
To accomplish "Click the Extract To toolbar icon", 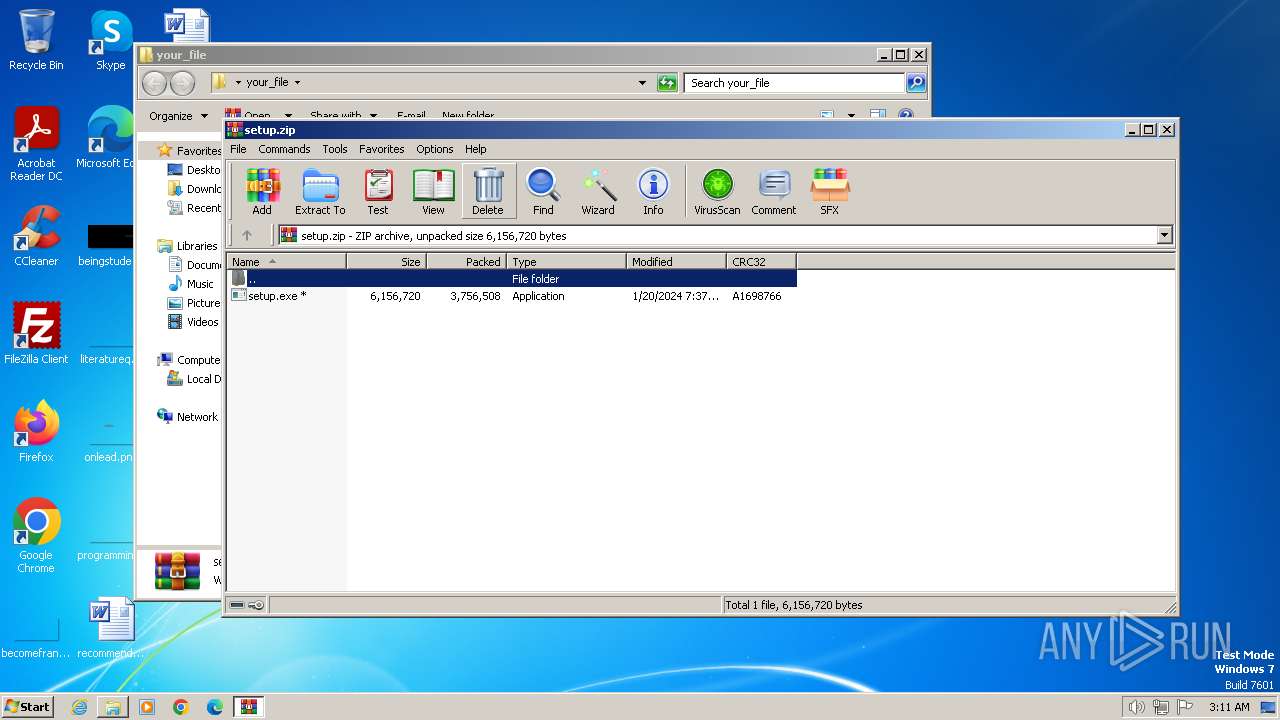I will pos(320,191).
